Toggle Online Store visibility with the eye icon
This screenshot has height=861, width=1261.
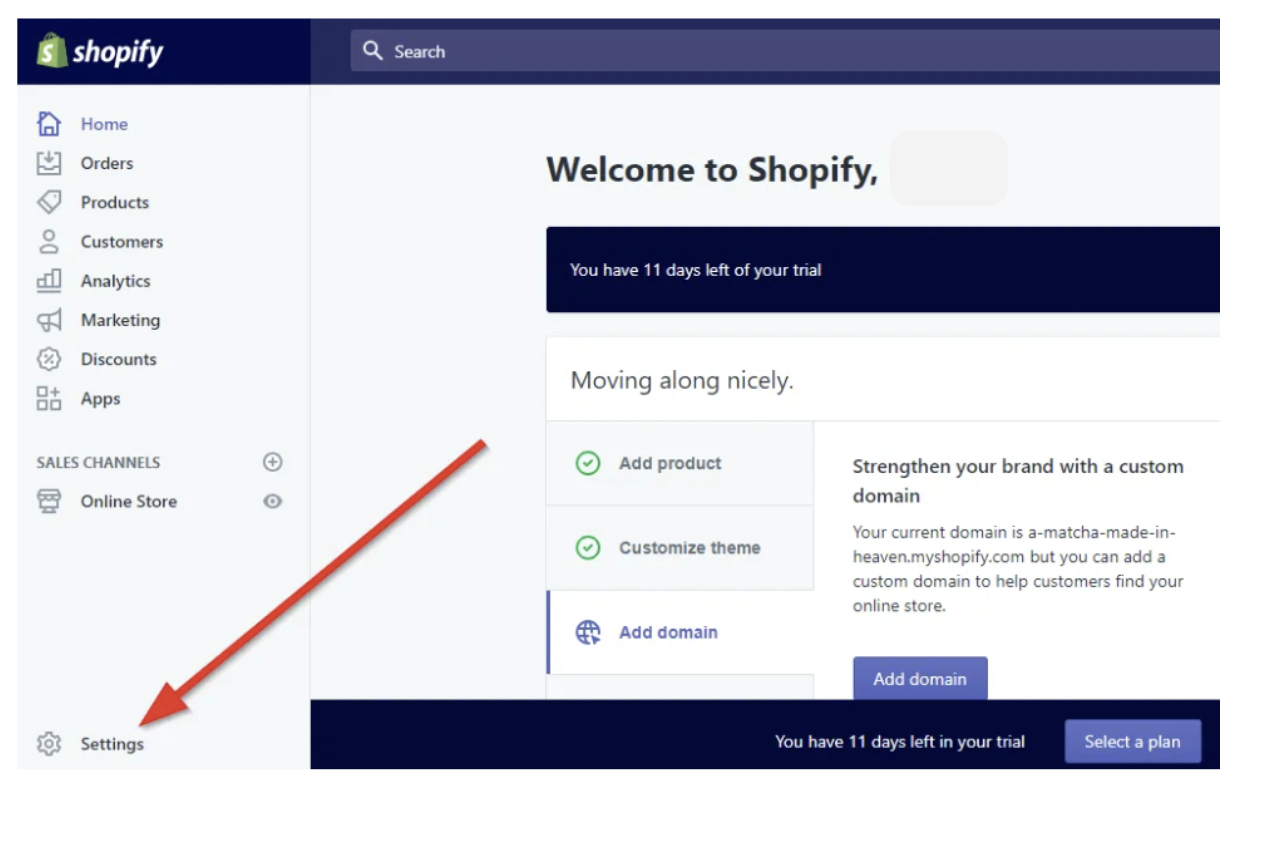point(272,501)
